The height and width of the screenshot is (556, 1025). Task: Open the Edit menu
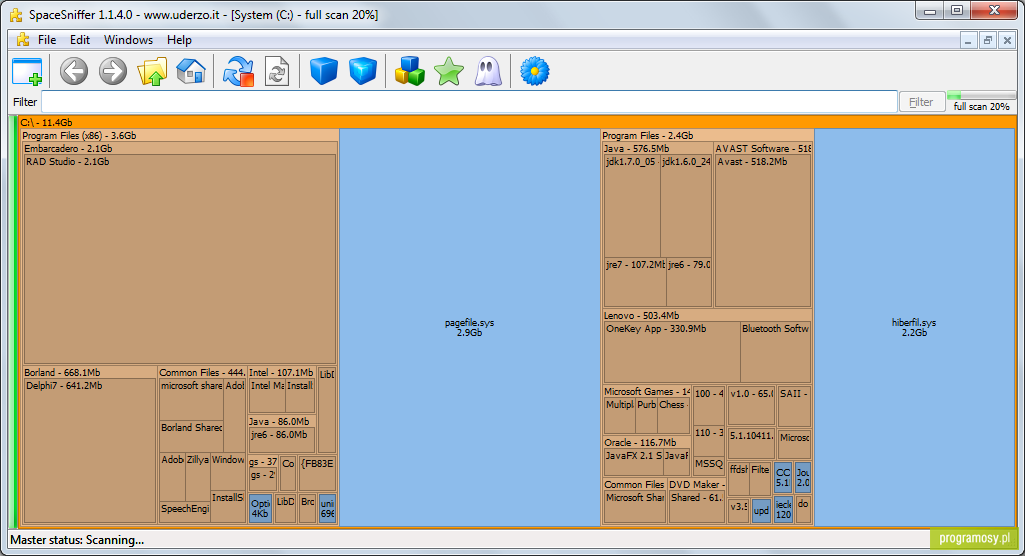(x=80, y=40)
